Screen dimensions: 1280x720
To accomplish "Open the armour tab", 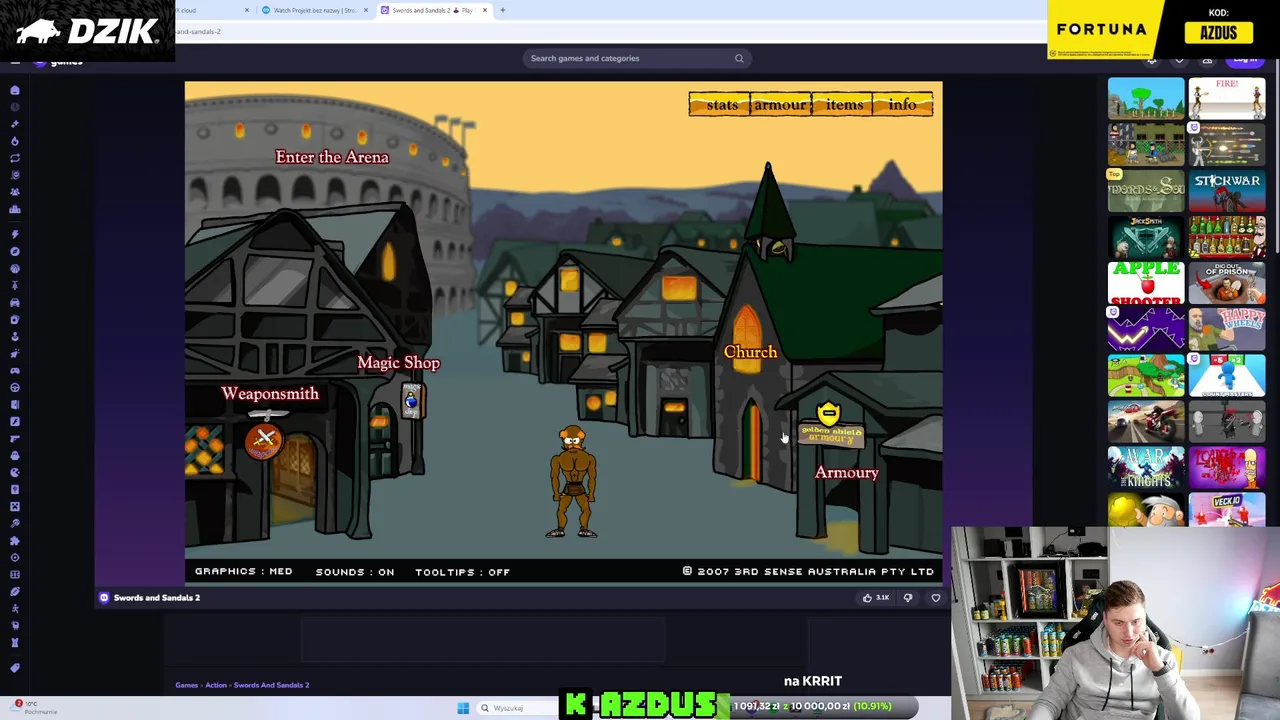I will pyautogui.click(x=780, y=105).
